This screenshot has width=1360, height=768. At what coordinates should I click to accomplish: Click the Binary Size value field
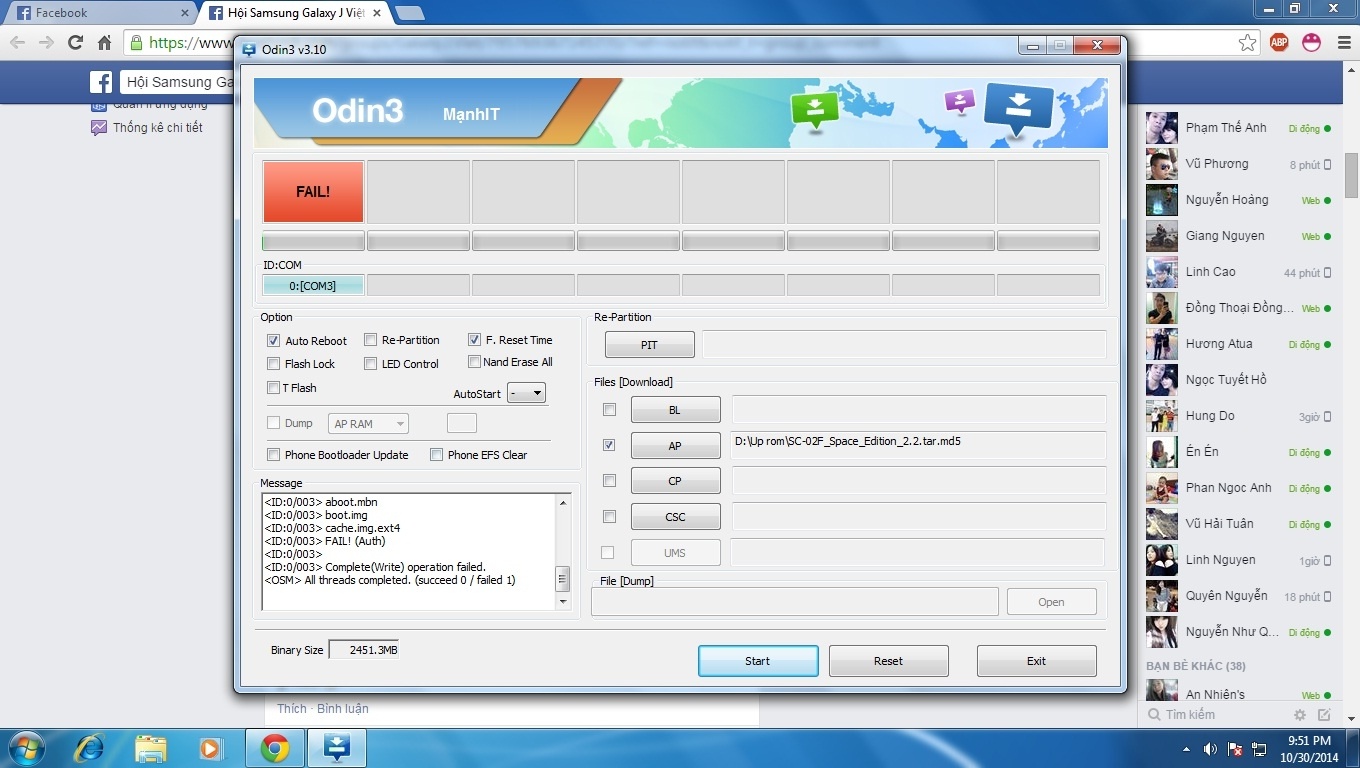[x=364, y=650]
